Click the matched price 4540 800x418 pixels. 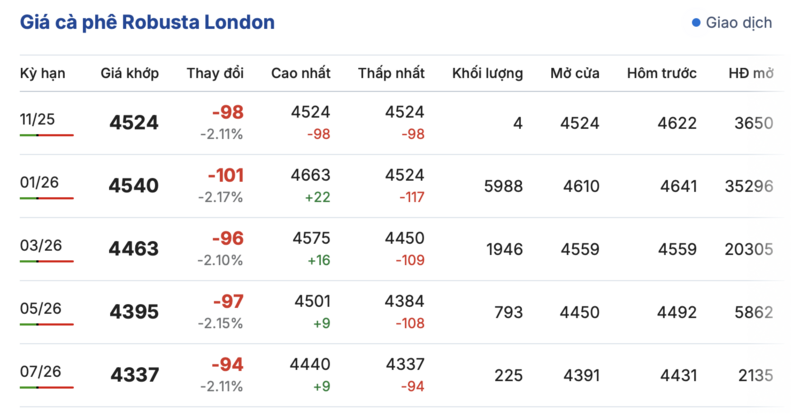[134, 186]
